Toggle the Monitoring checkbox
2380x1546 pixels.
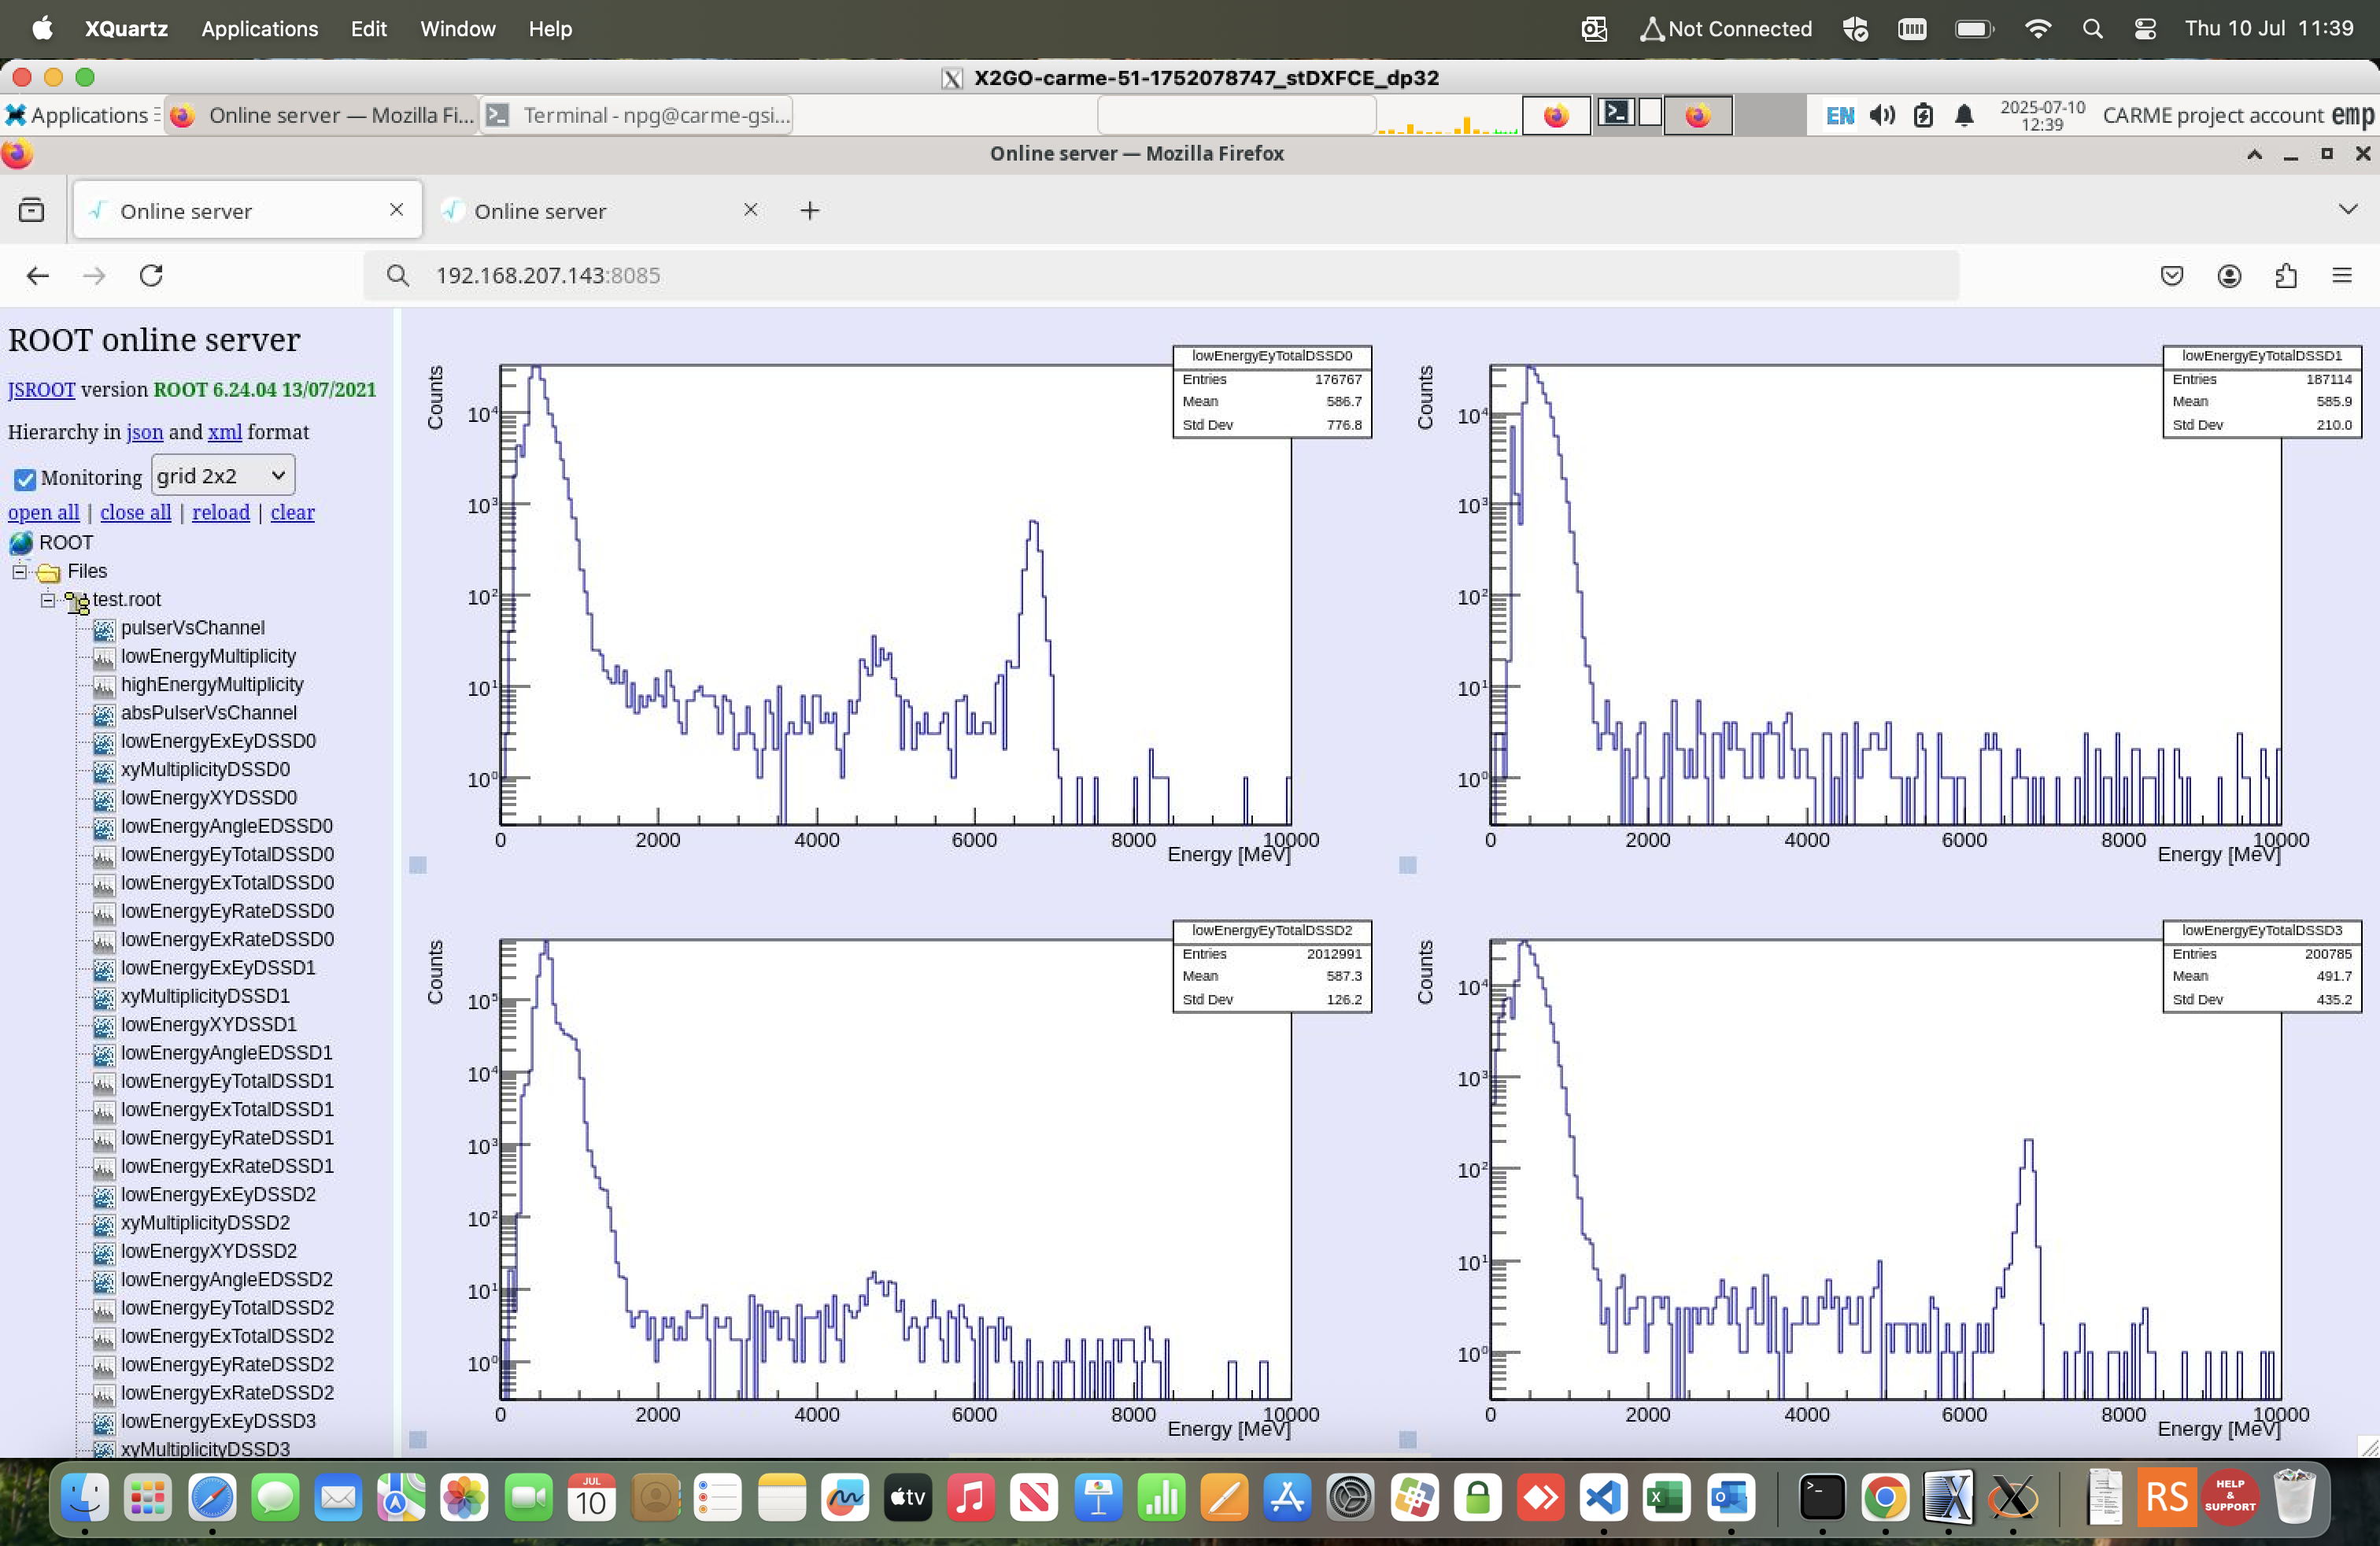pos(25,479)
